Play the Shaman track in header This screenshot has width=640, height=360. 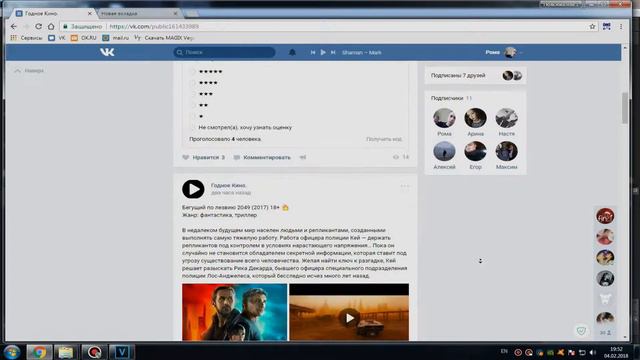tap(323, 52)
